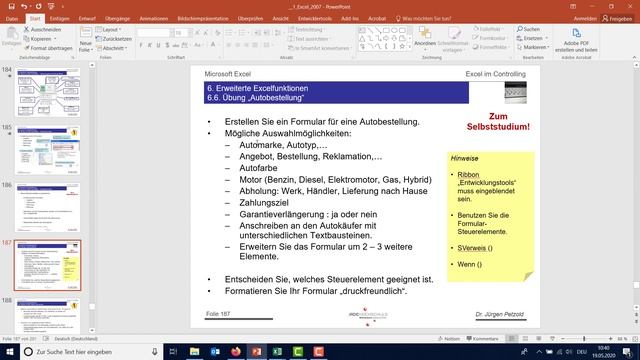Image resolution: width=640 pixels, height=360 pixels.
Task: Click In SmartArt konvertieren button
Action: [x=319, y=48]
